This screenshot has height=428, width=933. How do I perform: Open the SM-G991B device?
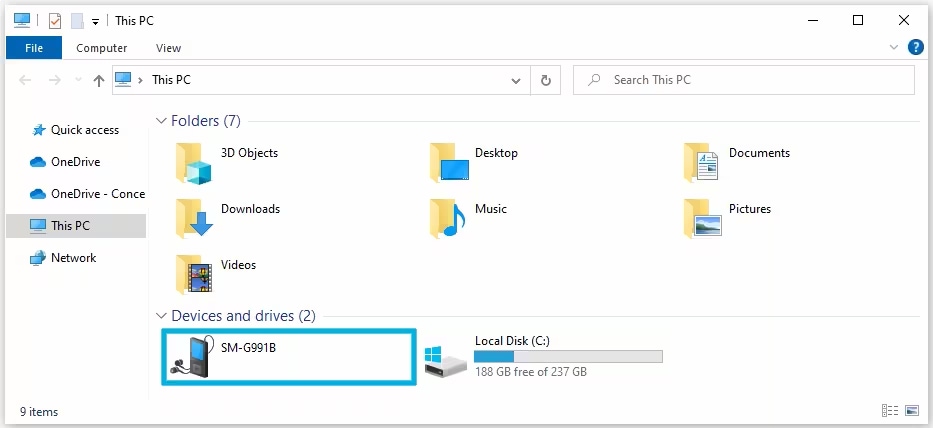tap(288, 358)
